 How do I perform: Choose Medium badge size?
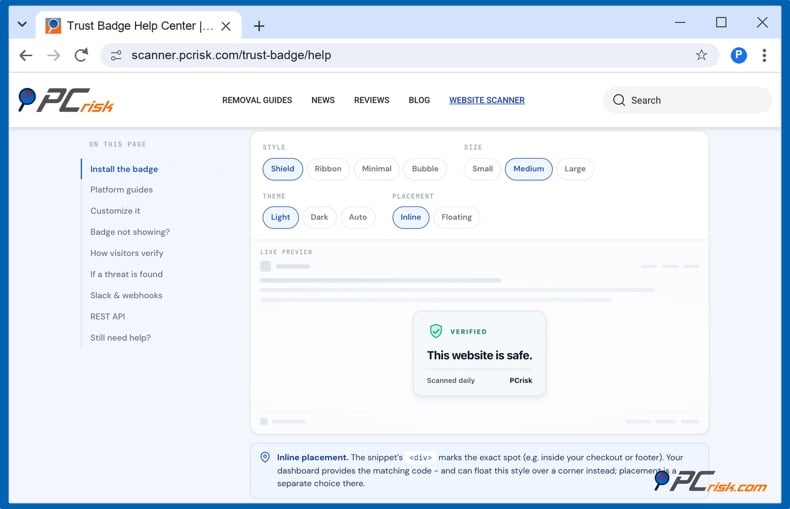click(529, 169)
